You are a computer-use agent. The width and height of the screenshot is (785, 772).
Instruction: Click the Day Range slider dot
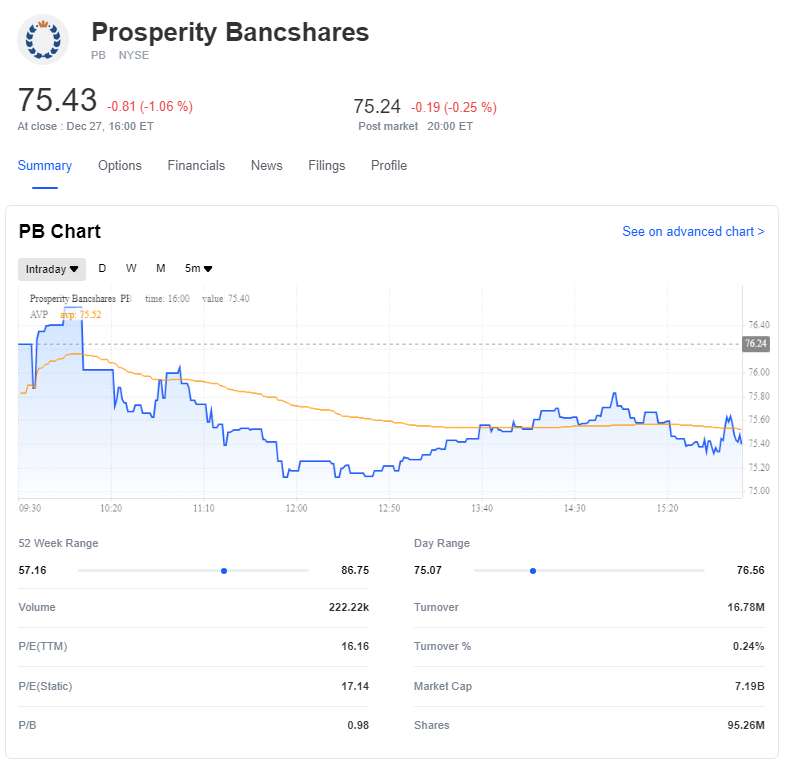pos(533,571)
